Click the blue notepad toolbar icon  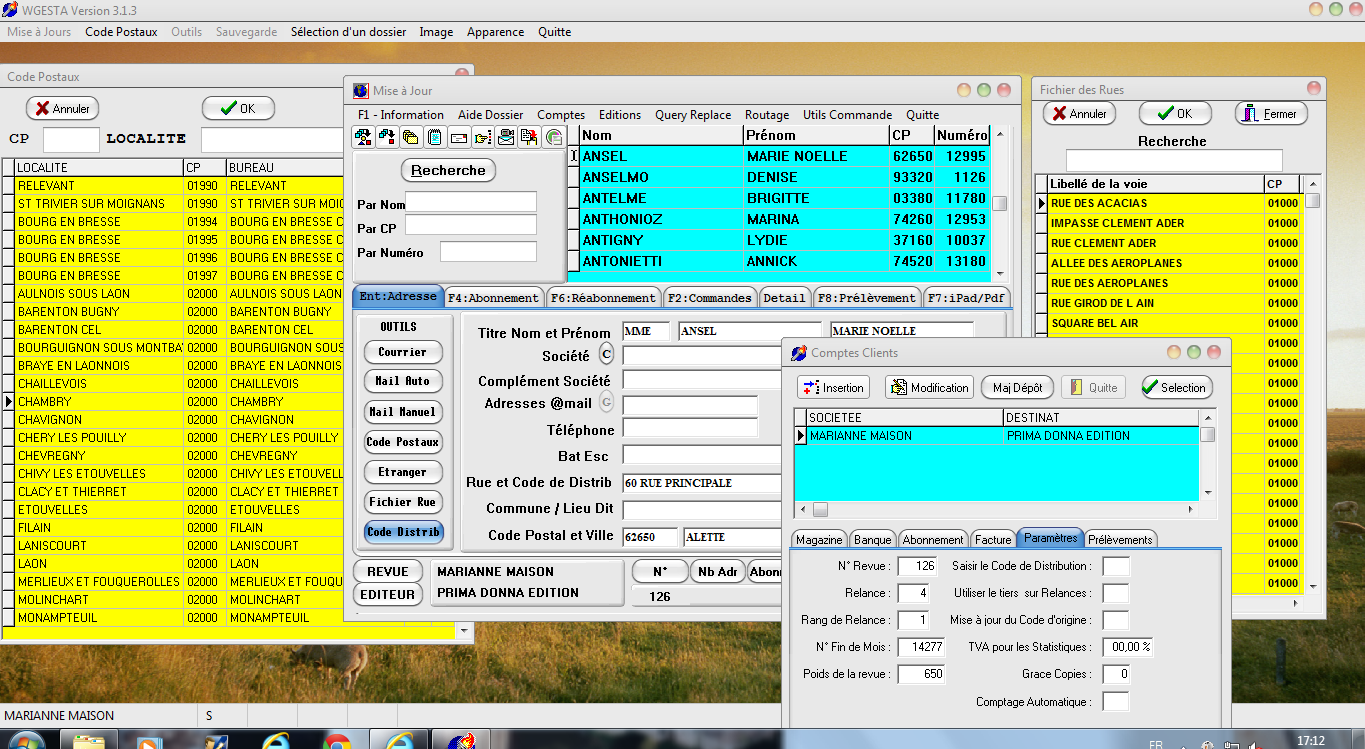(x=435, y=137)
